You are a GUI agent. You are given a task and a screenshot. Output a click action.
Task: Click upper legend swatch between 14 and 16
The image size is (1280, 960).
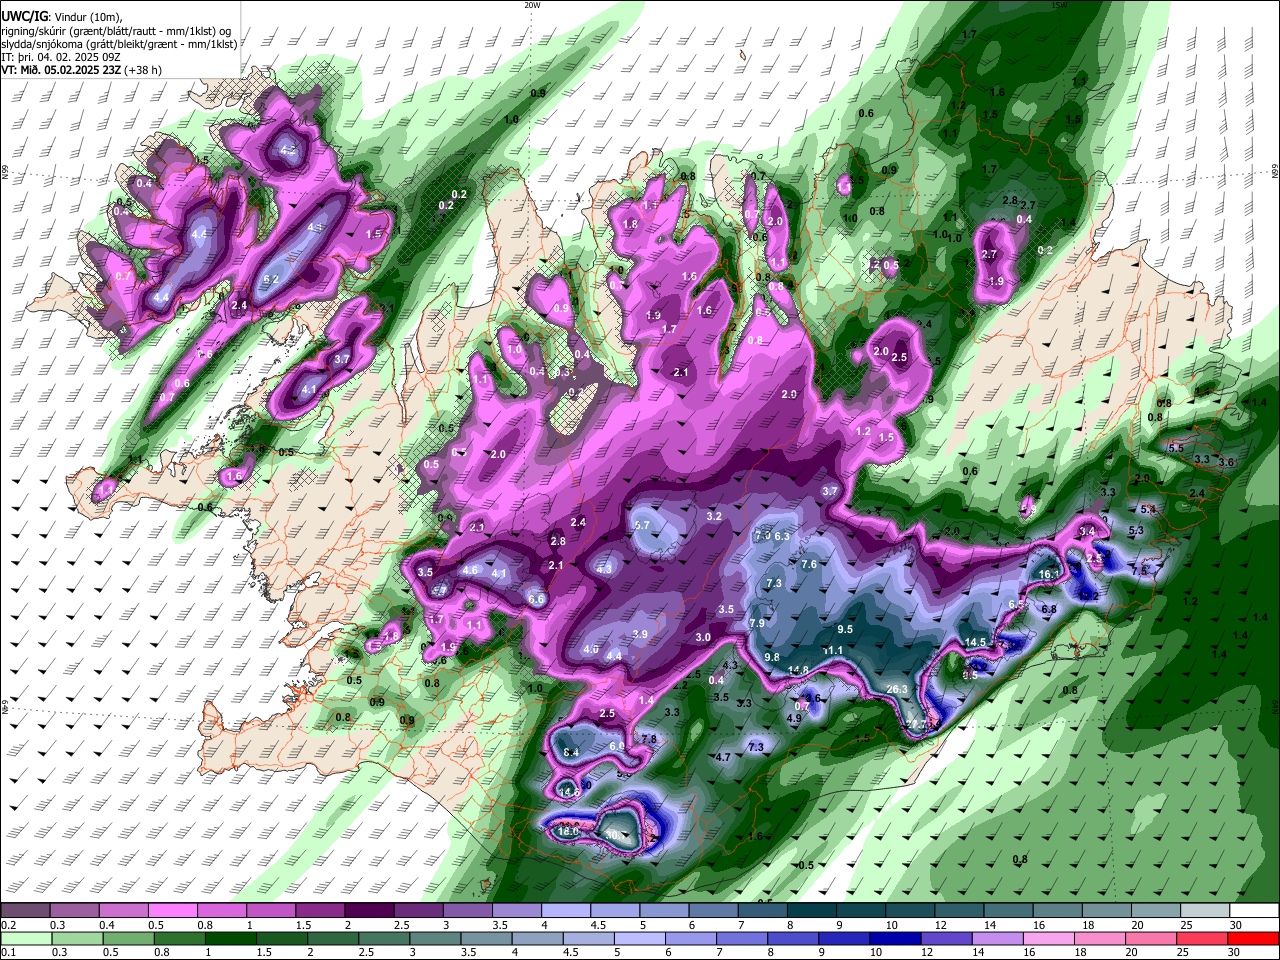(1009, 910)
